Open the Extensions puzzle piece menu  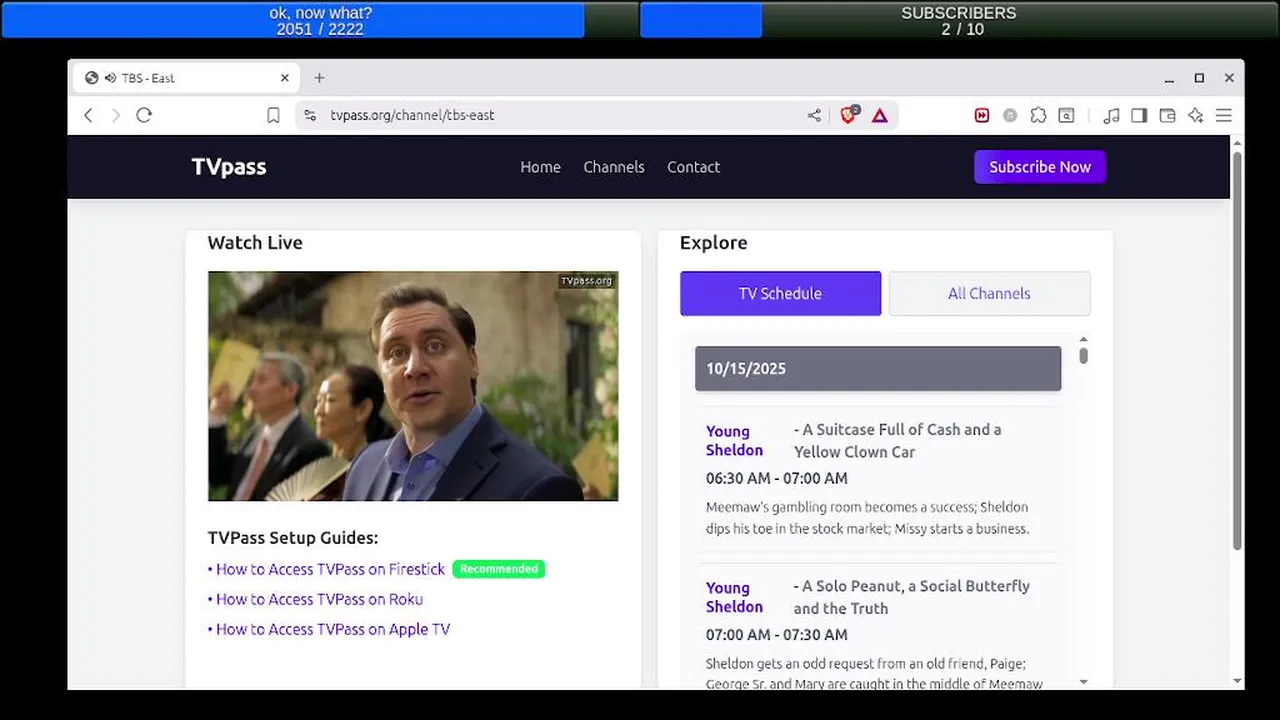[1038, 115]
